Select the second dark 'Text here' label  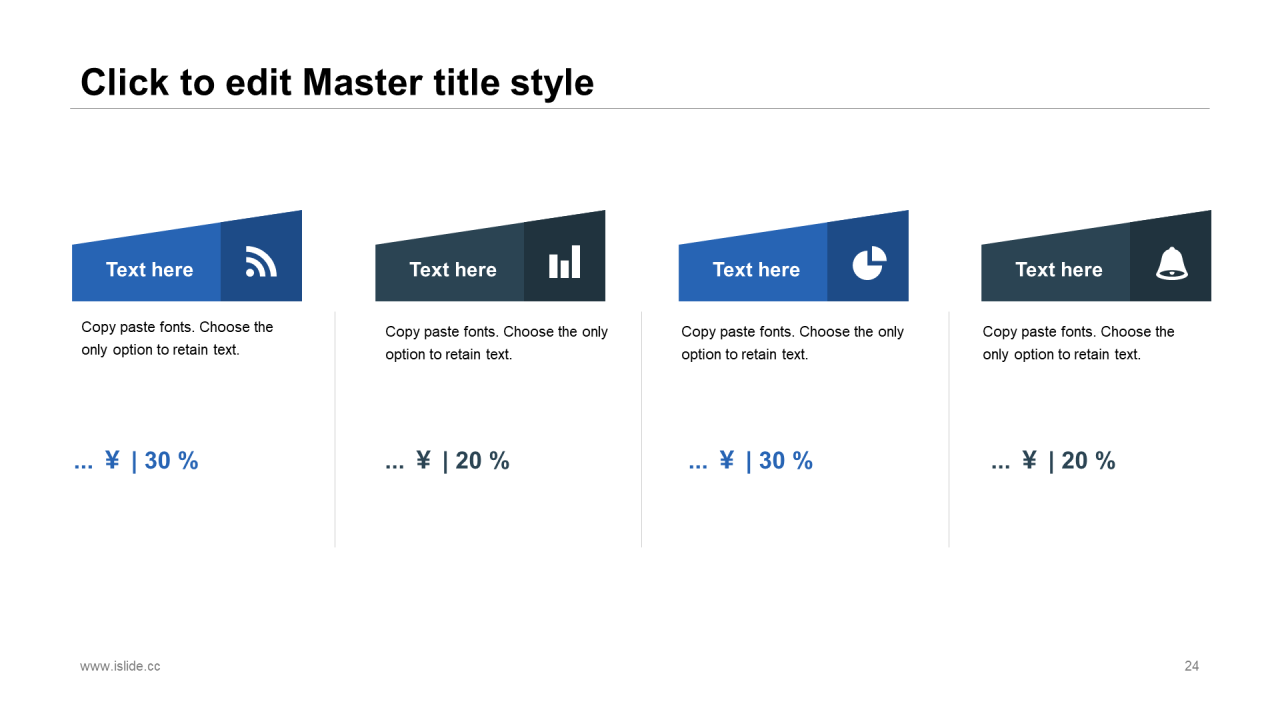pyautogui.click(x=452, y=270)
